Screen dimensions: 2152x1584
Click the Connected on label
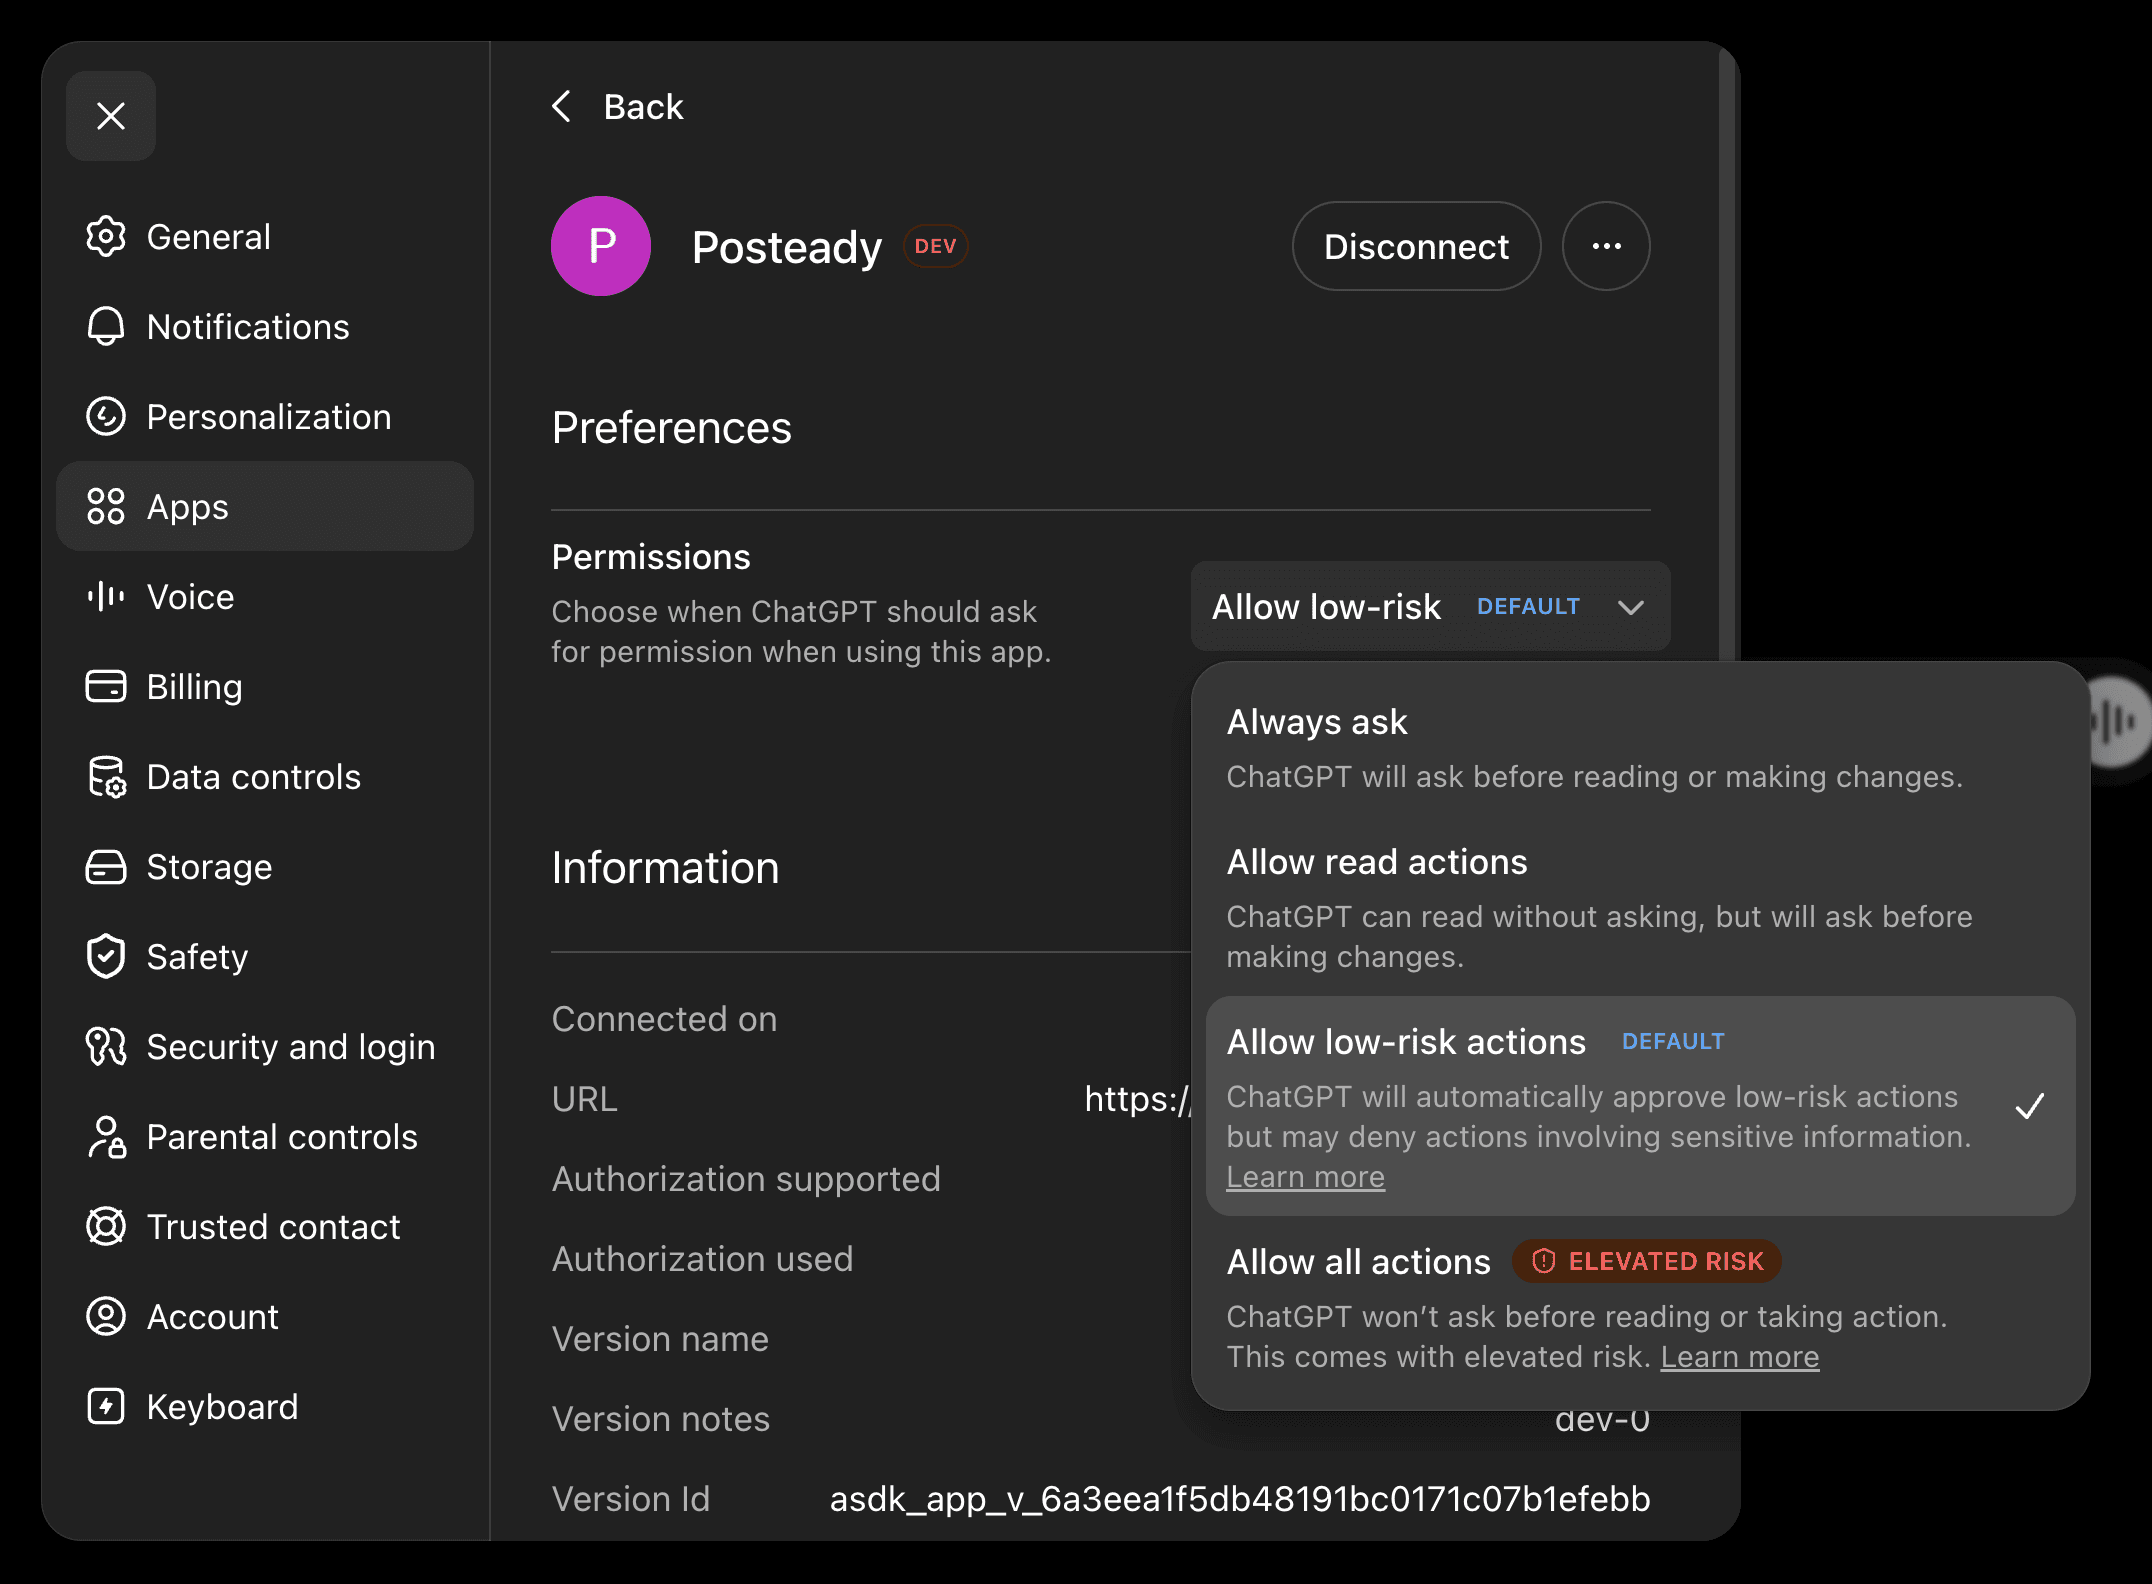664,1019
